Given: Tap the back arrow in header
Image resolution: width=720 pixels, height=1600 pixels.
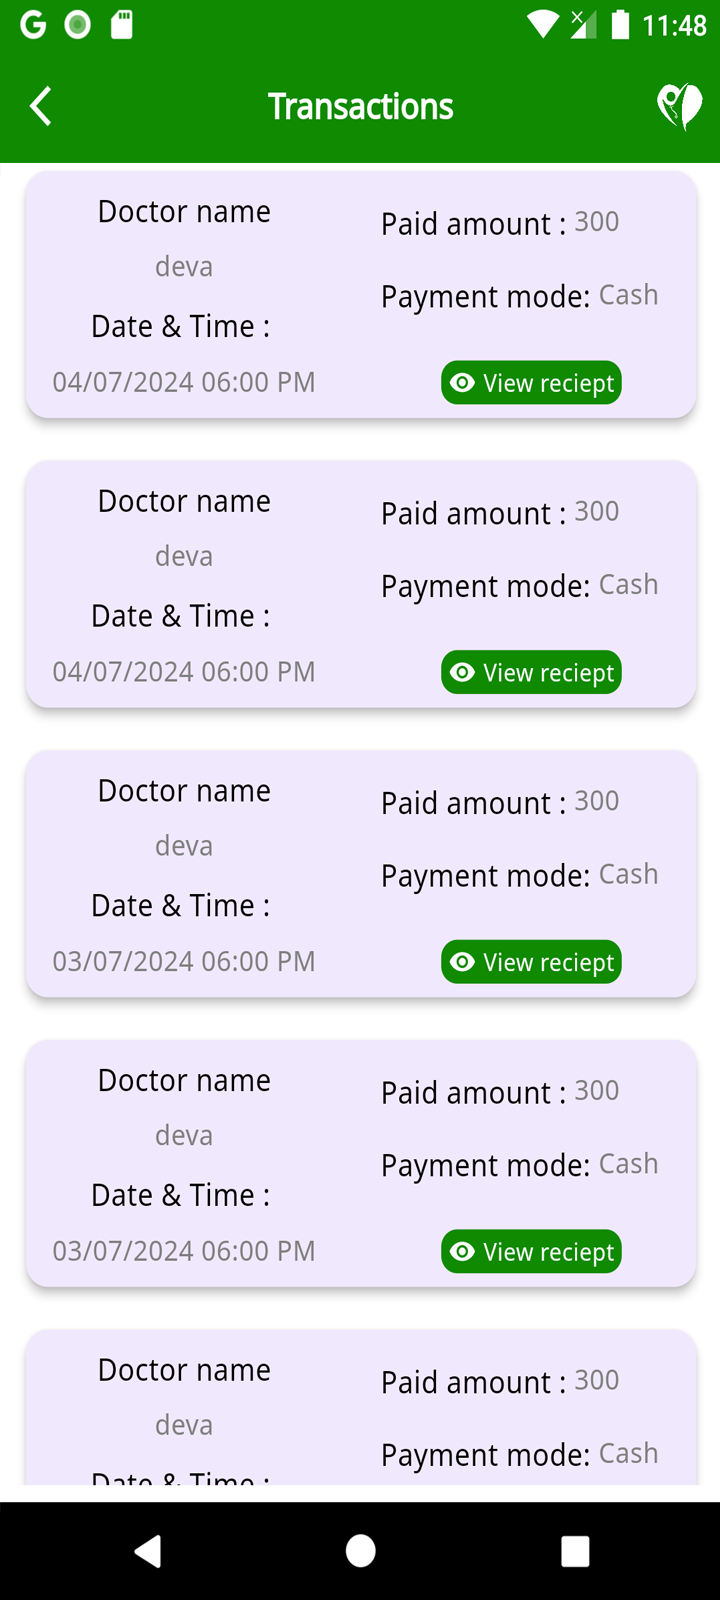Looking at the screenshot, I should (41, 106).
